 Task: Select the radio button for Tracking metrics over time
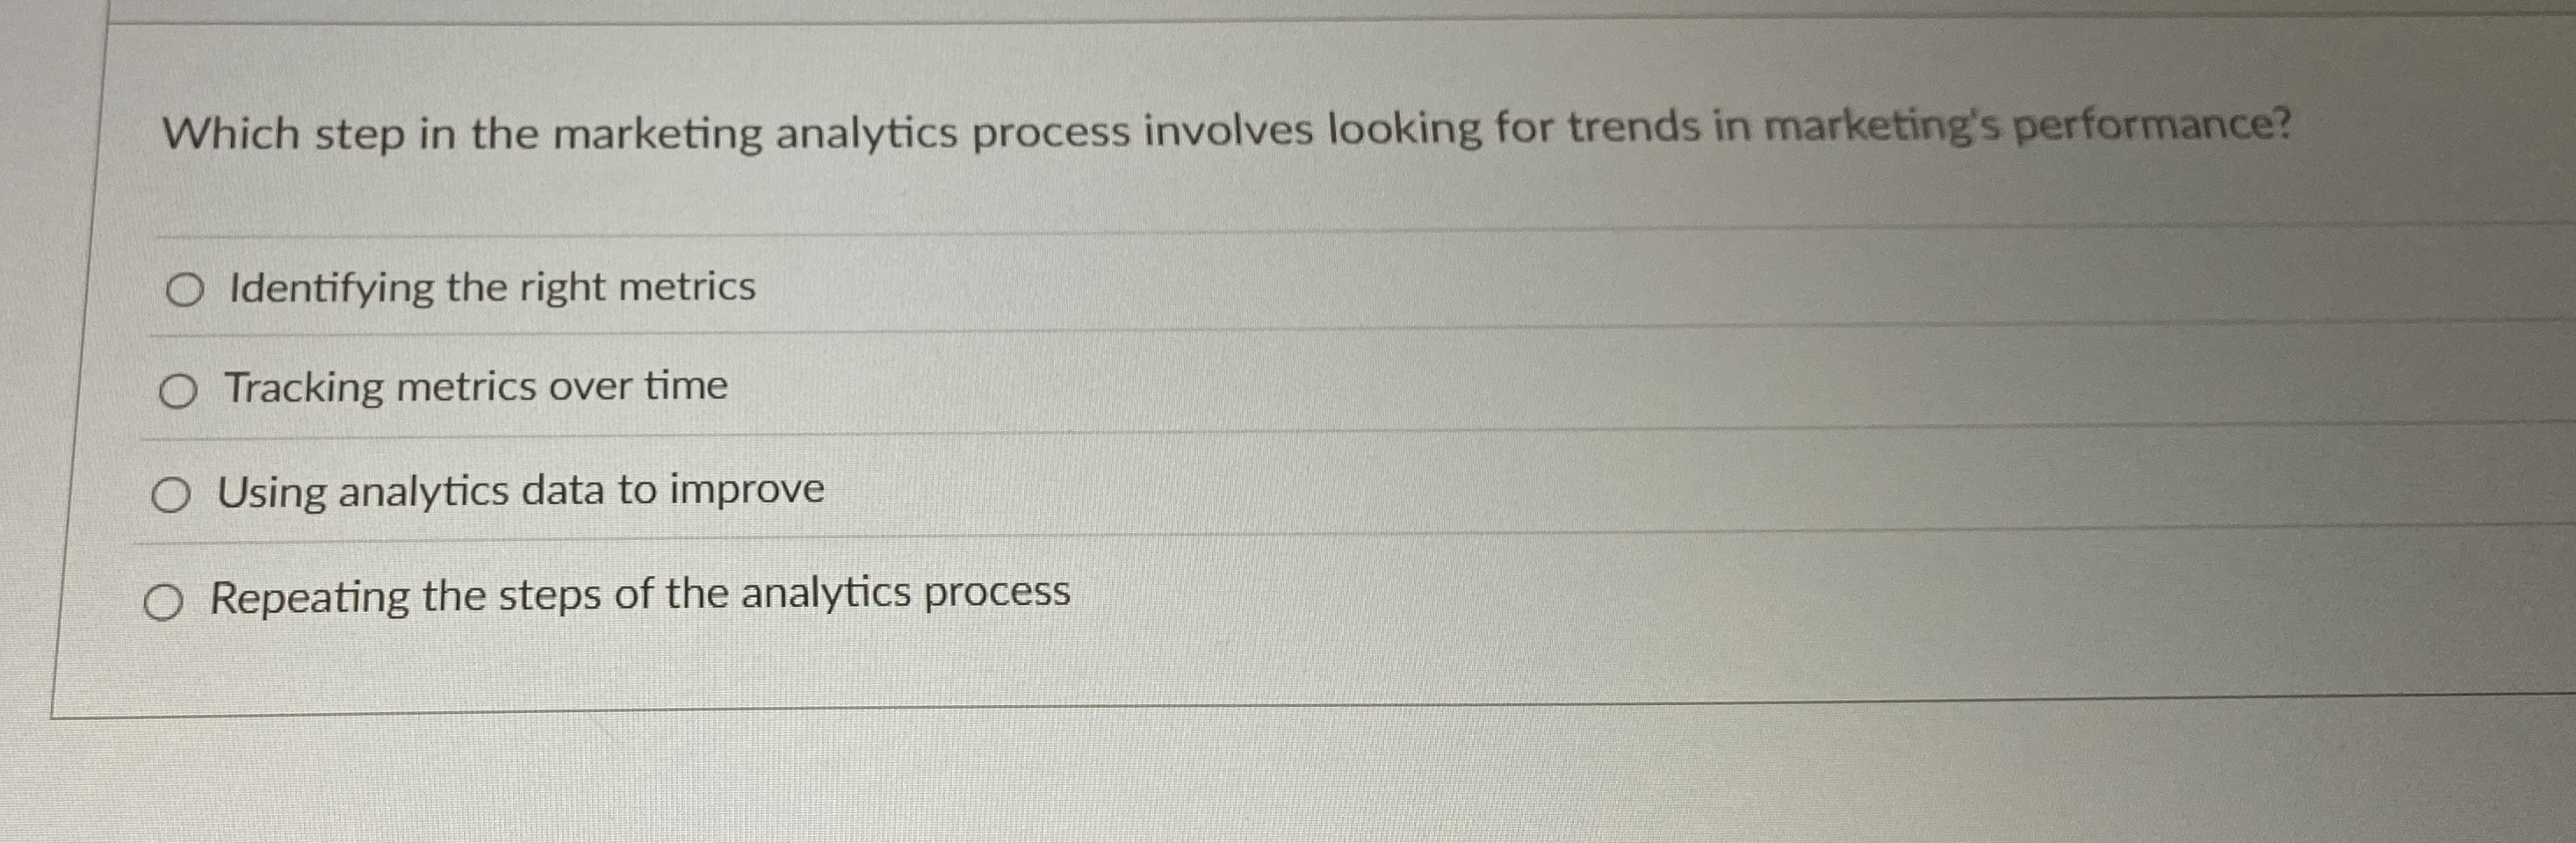180,391
